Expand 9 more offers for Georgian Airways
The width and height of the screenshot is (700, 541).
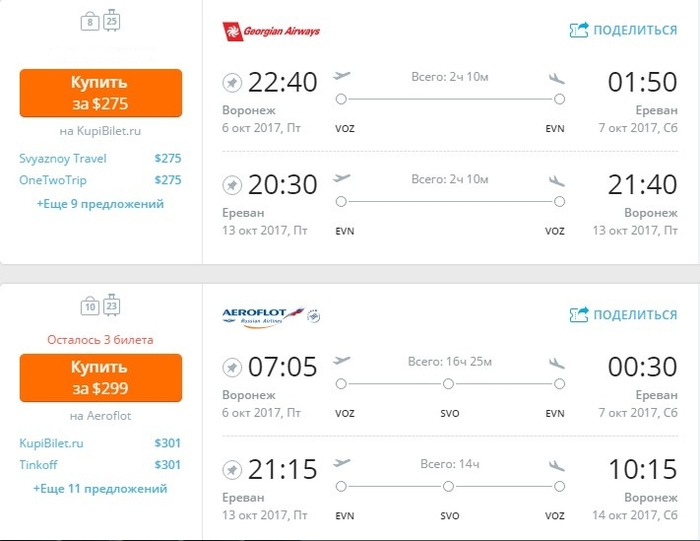click(x=100, y=204)
